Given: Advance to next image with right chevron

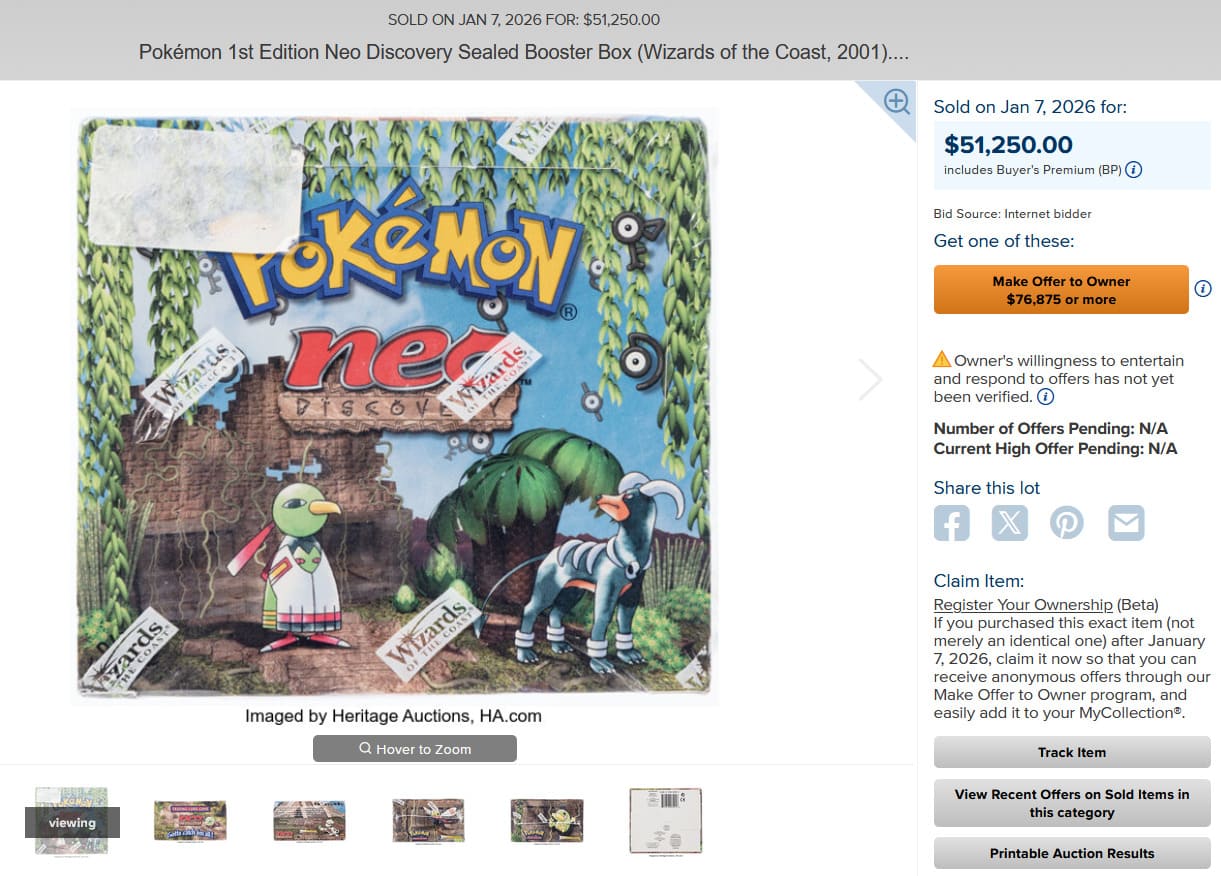Looking at the screenshot, I should pos(870,380).
